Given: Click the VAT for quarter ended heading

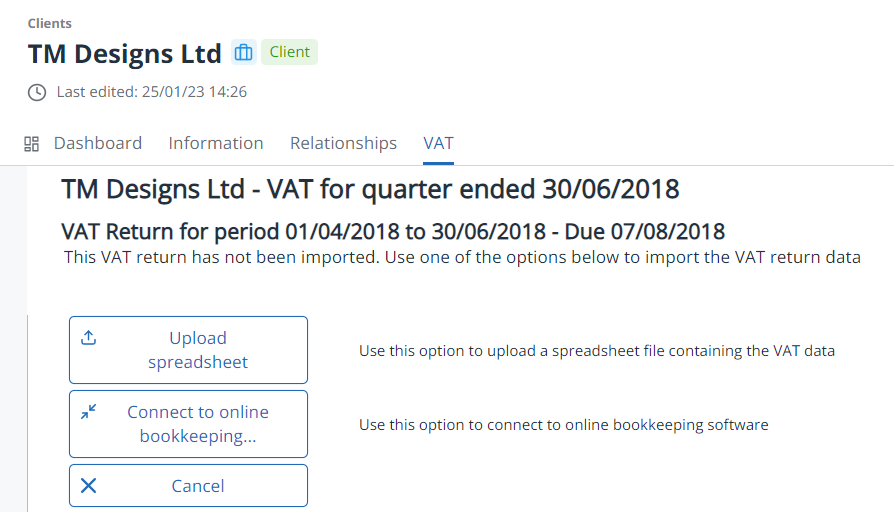Looking at the screenshot, I should pos(370,188).
